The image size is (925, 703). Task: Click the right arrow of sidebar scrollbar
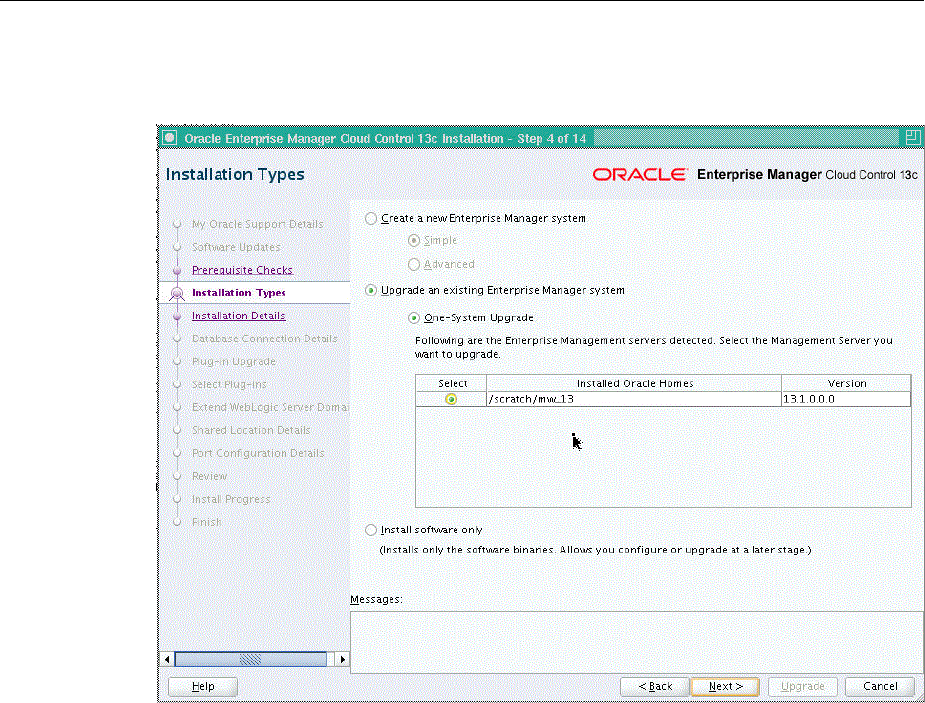click(x=342, y=659)
